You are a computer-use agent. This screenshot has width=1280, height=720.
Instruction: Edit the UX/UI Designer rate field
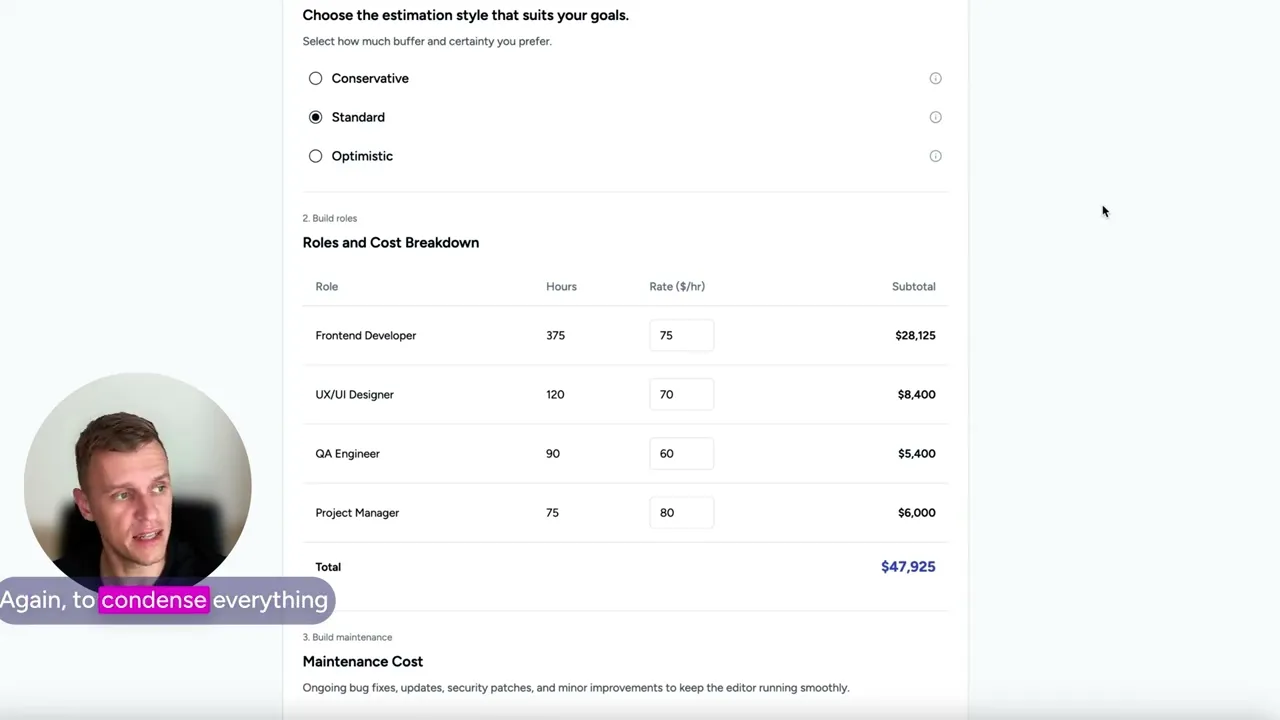click(x=681, y=394)
